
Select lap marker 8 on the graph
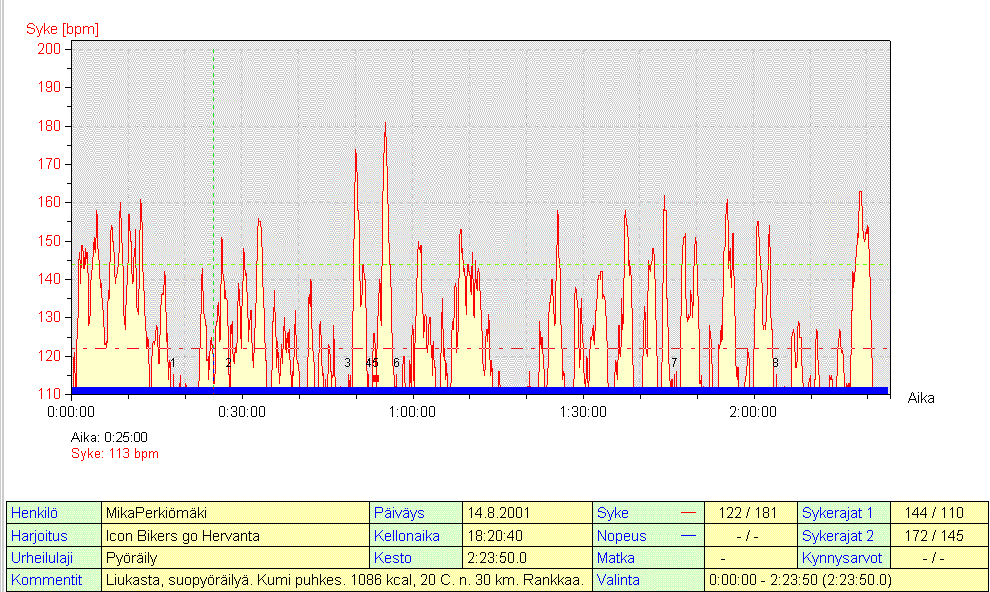pyautogui.click(x=775, y=363)
